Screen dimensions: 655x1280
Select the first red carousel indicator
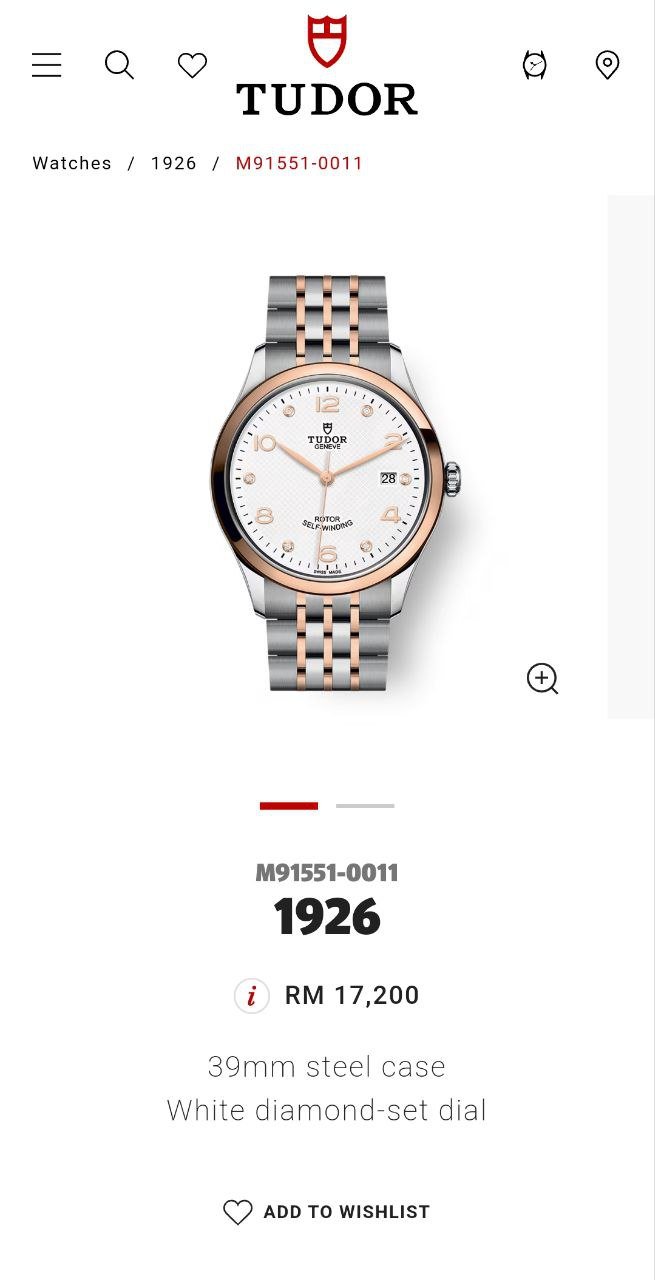(x=289, y=805)
